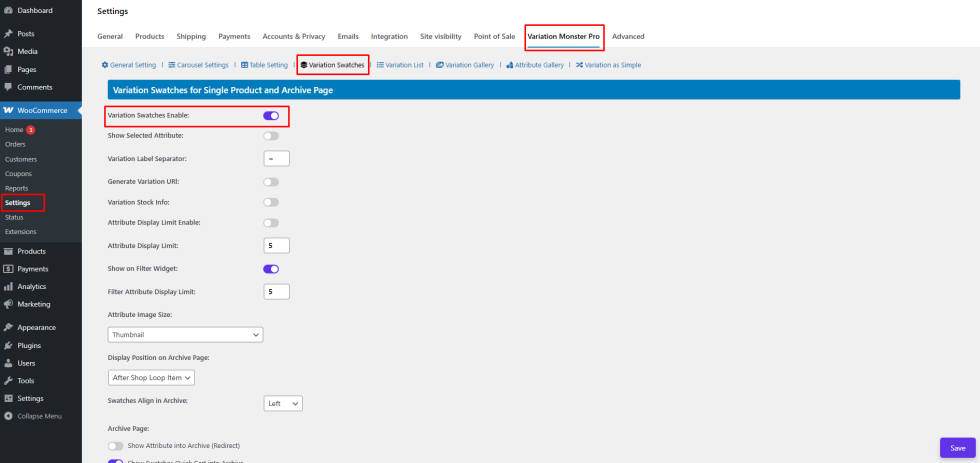Disable the Variation Swatches Enable toggle

click(271, 116)
